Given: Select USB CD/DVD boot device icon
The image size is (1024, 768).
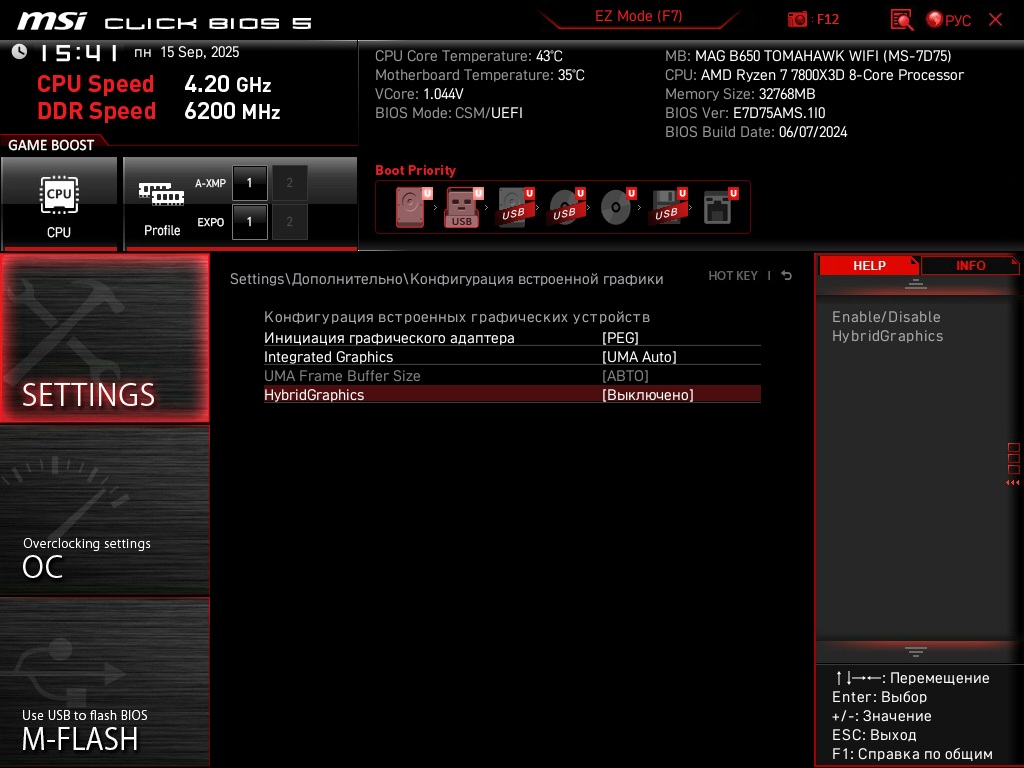Looking at the screenshot, I should tap(566, 207).
